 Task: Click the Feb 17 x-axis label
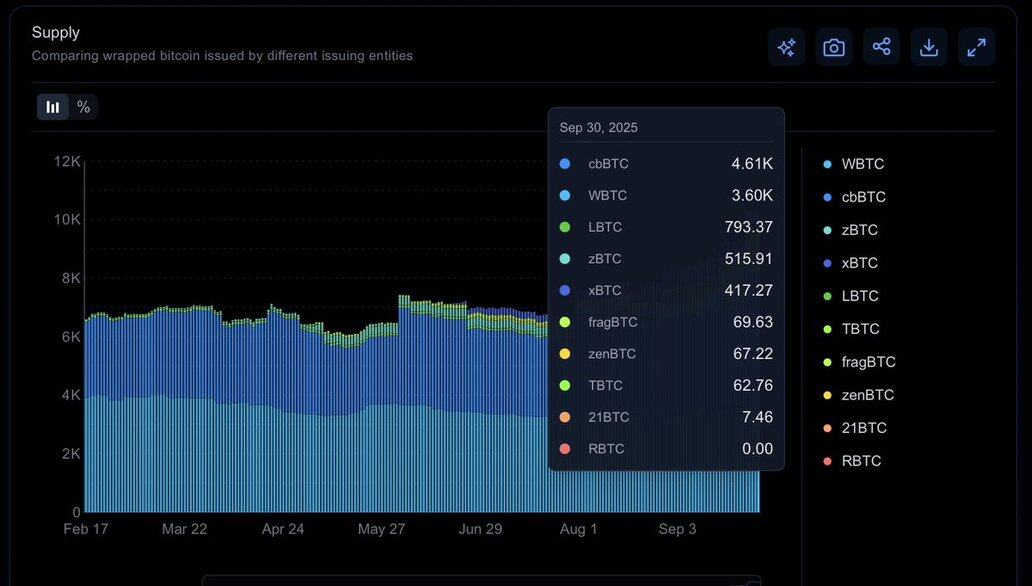[86, 529]
